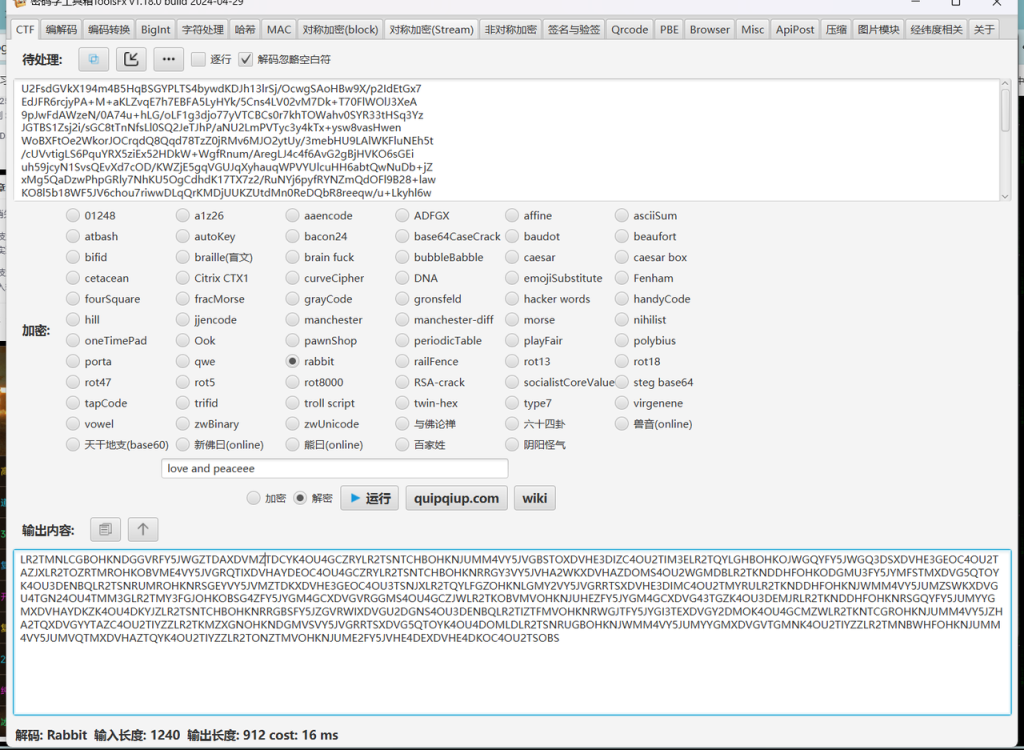1024x750 pixels.
Task: Select the 解密 decrypt radio button
Action: point(299,498)
